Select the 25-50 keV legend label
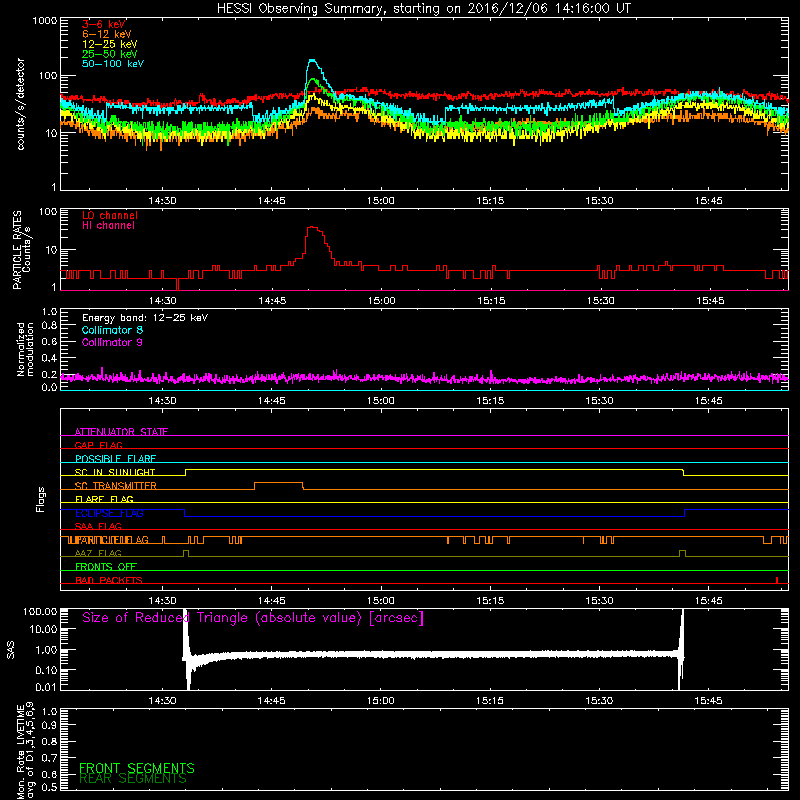The image size is (800, 800). pyautogui.click(x=110, y=54)
